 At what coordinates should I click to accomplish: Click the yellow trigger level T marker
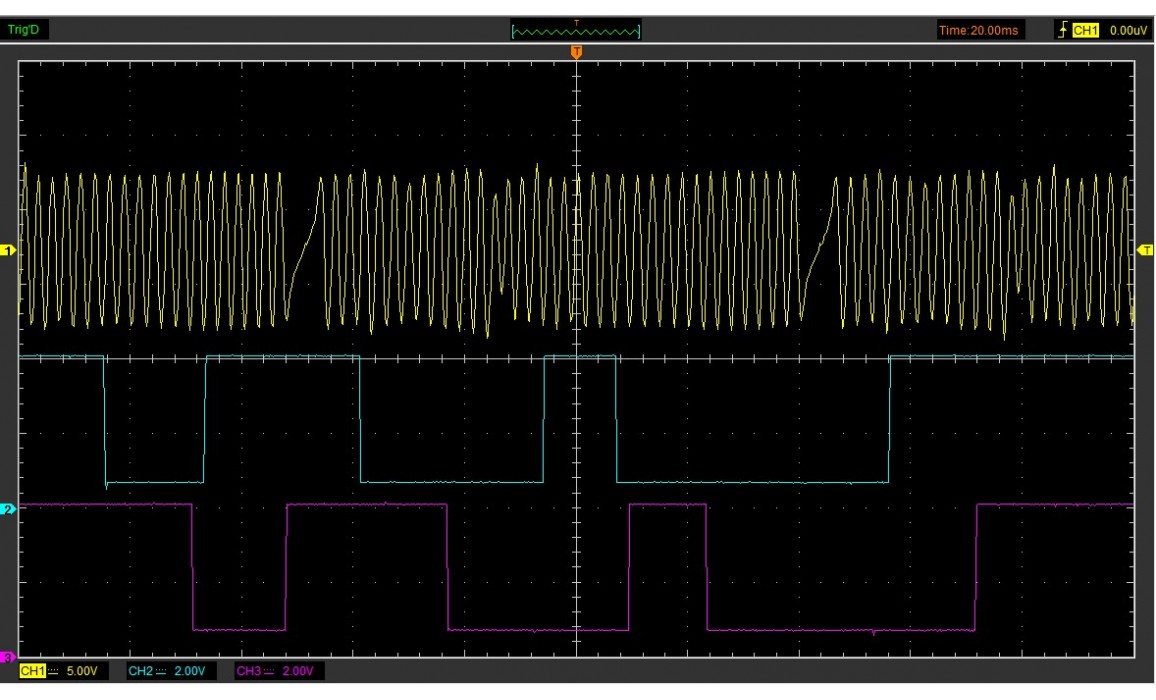tap(1146, 250)
